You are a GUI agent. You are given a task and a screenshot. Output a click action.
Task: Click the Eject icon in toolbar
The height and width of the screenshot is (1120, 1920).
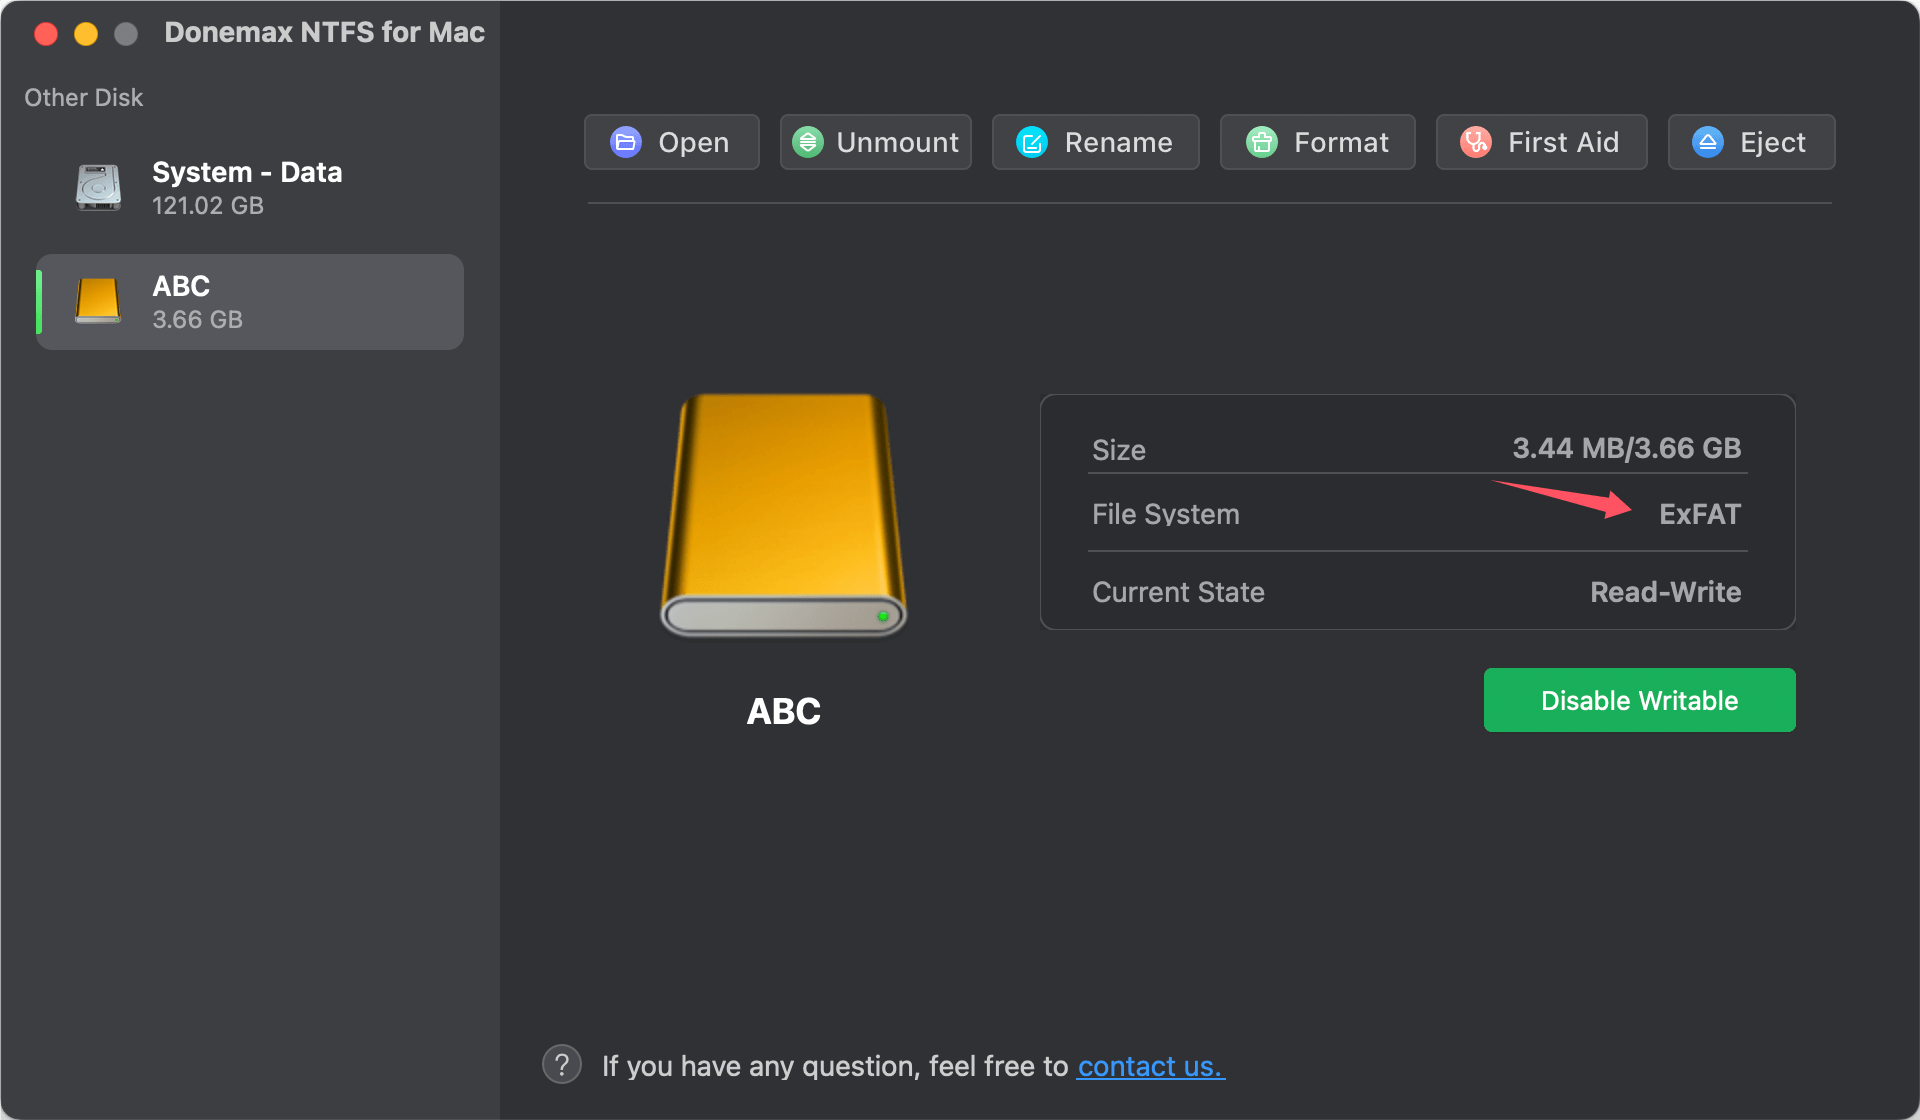click(x=1707, y=142)
